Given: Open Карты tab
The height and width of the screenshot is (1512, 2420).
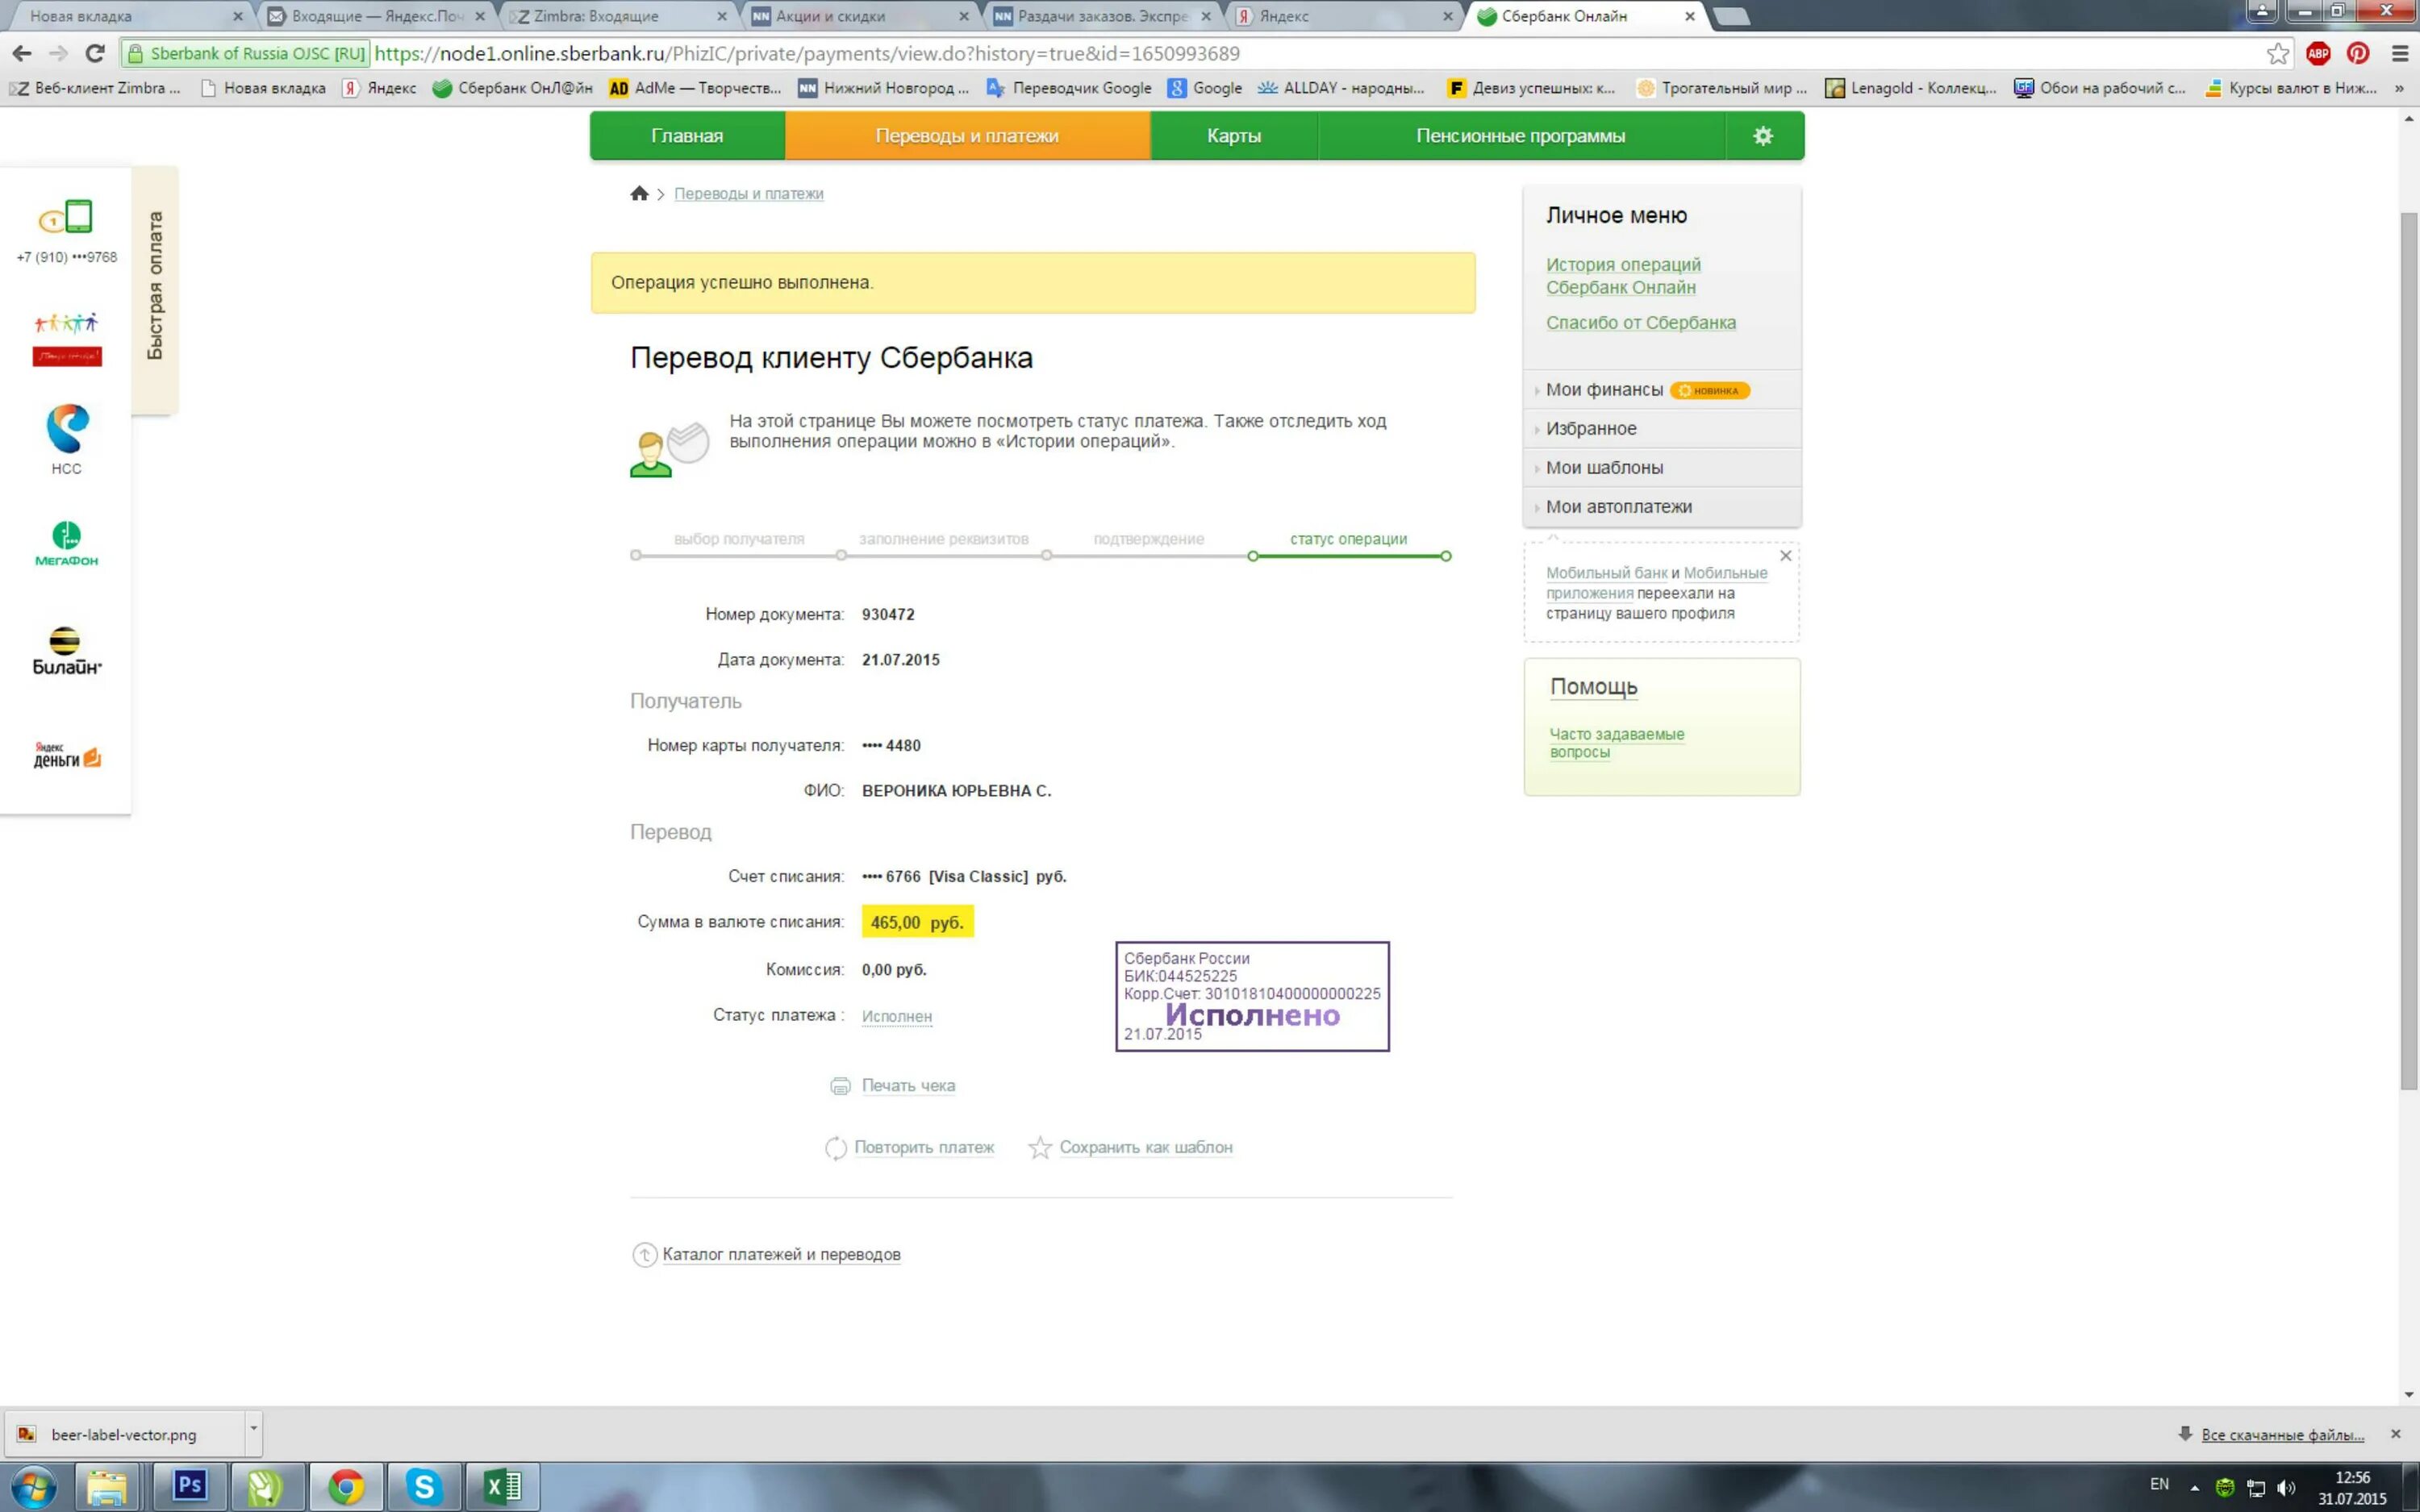Looking at the screenshot, I should (x=1234, y=136).
